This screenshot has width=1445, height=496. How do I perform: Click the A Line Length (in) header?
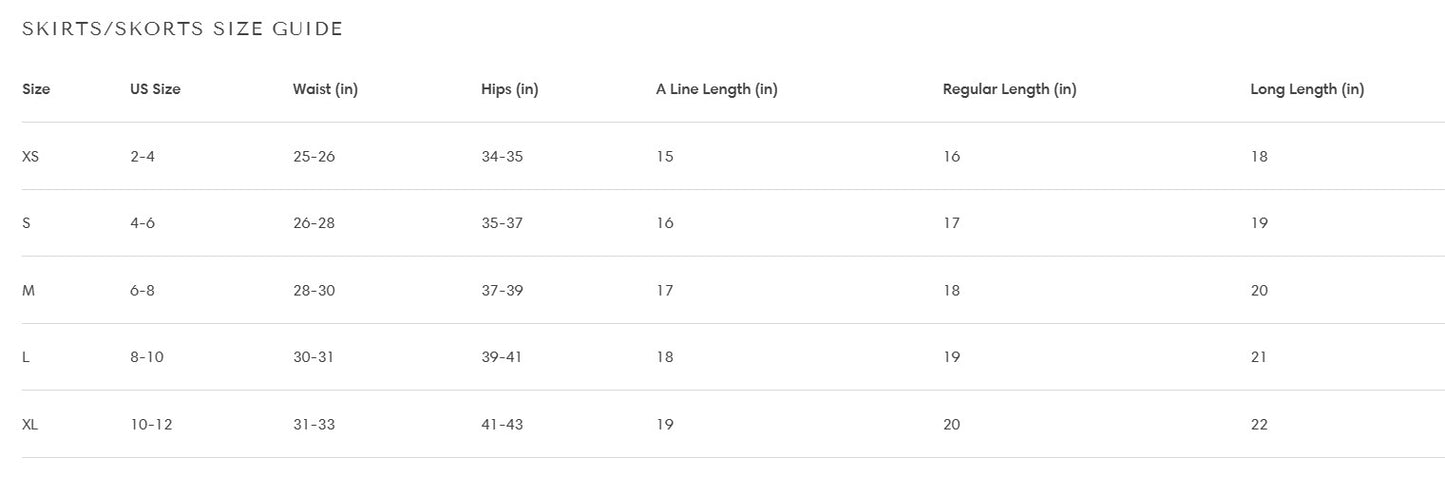pos(716,89)
